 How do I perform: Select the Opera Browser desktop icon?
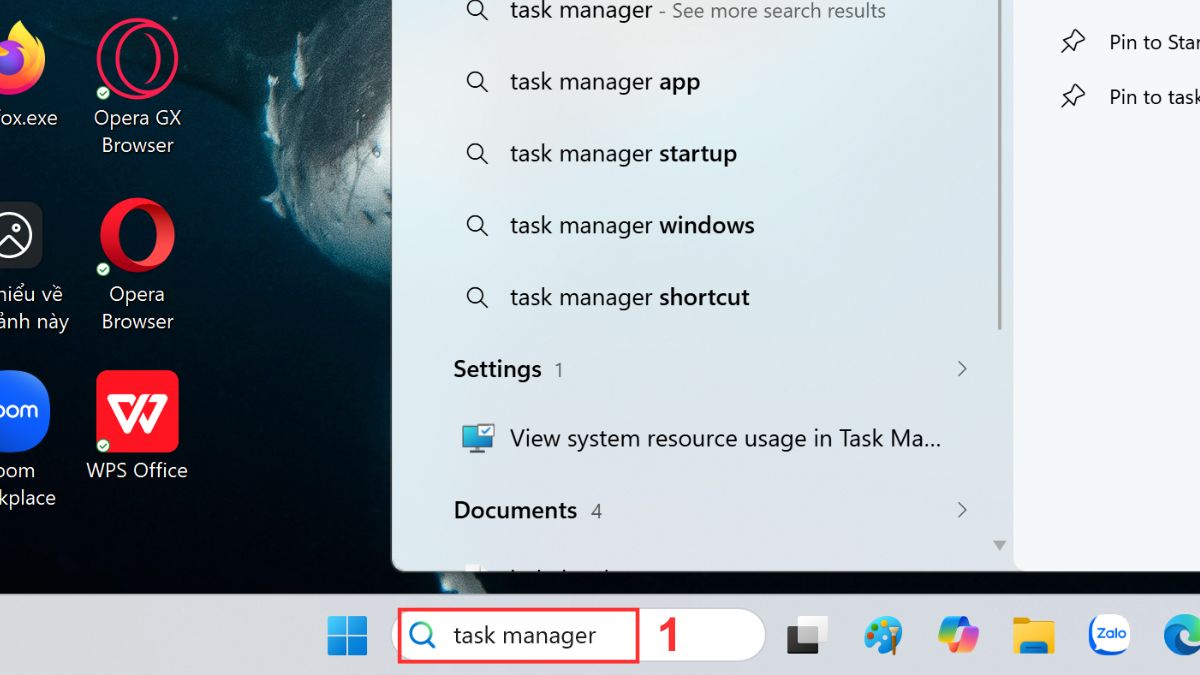coord(137,265)
